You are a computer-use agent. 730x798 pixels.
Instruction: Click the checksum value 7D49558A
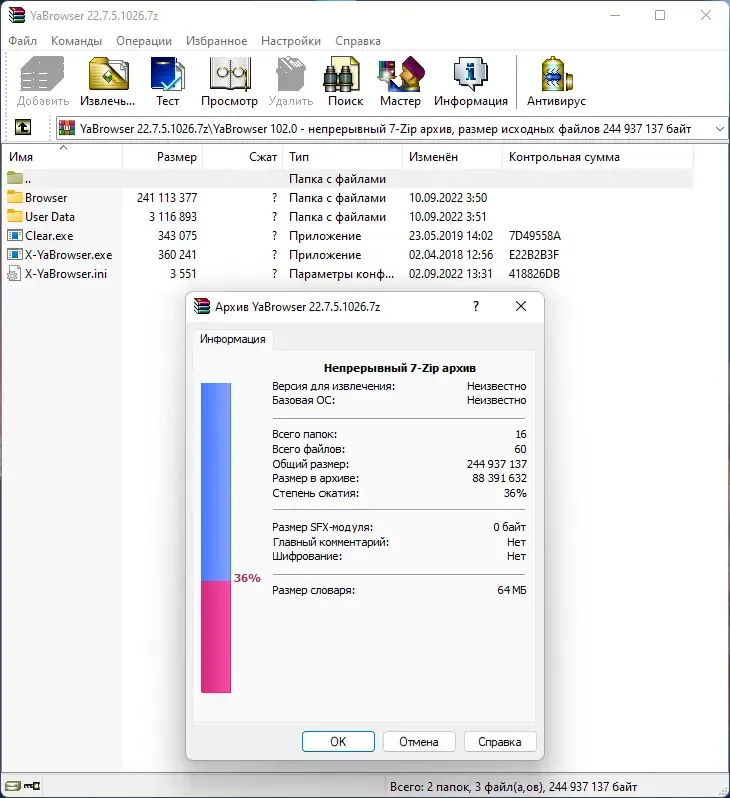click(x=535, y=236)
